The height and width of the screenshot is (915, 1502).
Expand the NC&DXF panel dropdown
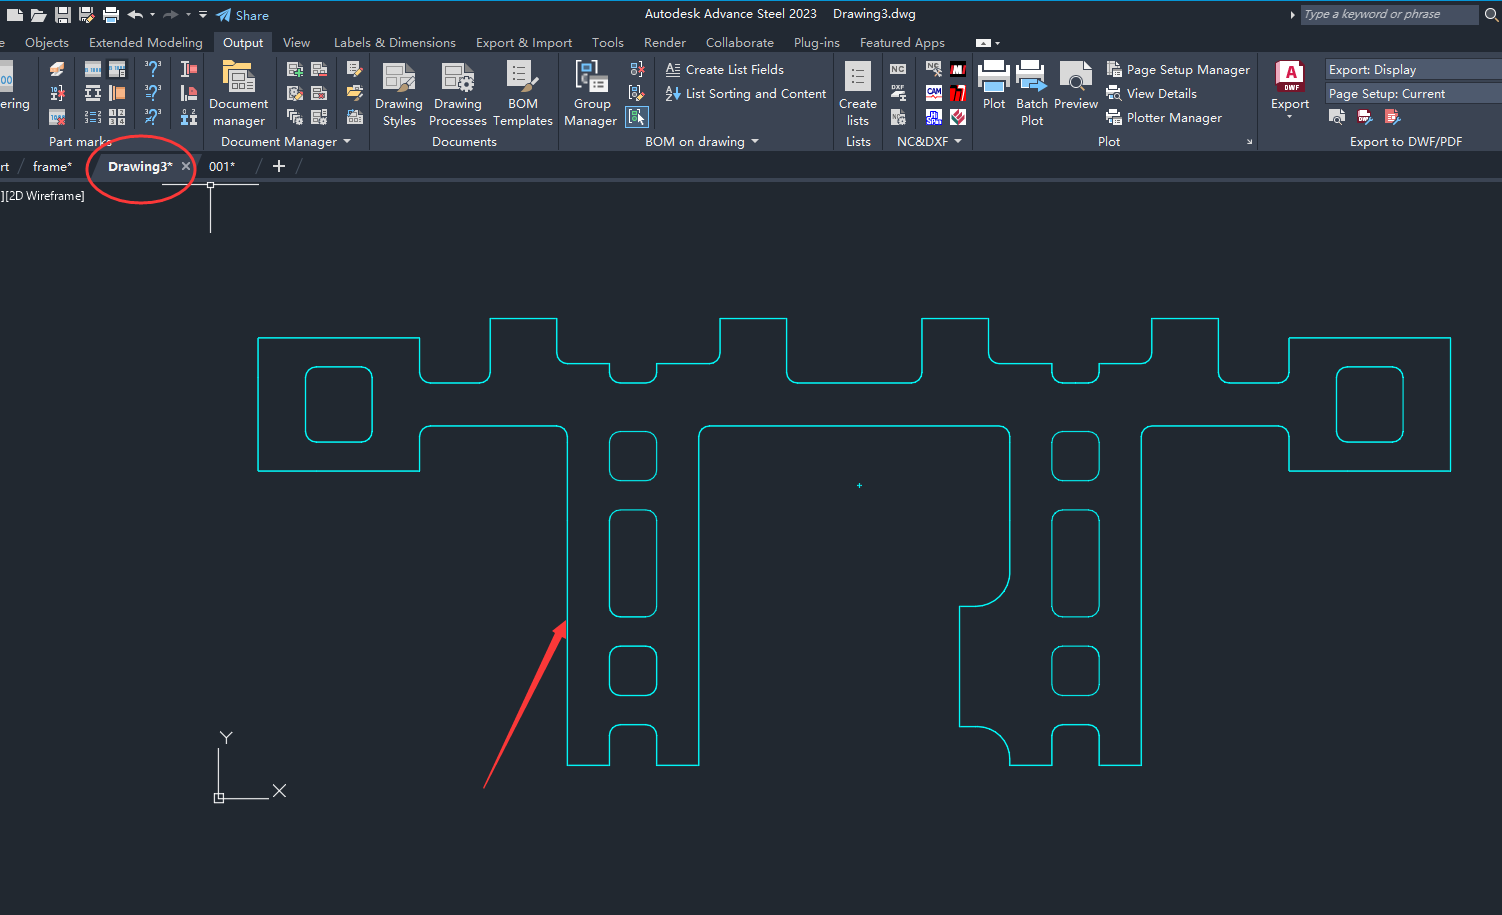coord(956,141)
